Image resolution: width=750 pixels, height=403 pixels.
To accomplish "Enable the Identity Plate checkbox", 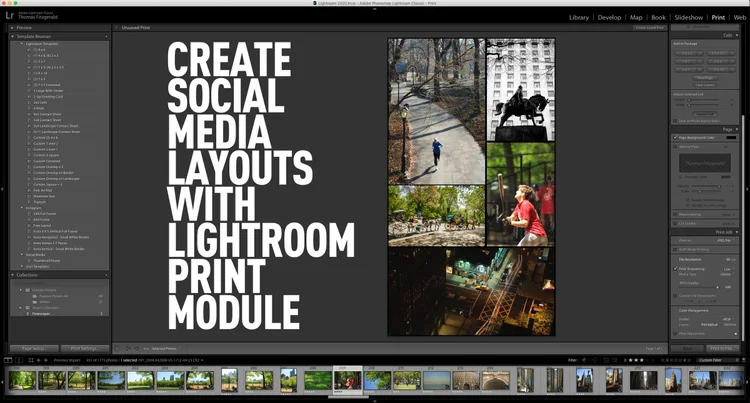I will click(x=675, y=147).
